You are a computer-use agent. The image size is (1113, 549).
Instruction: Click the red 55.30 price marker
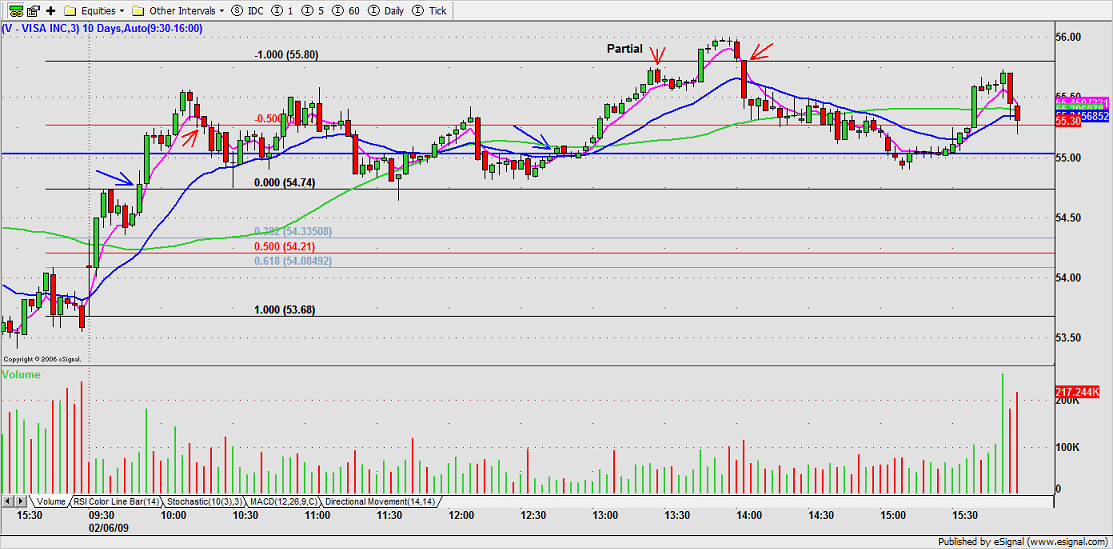(1068, 121)
